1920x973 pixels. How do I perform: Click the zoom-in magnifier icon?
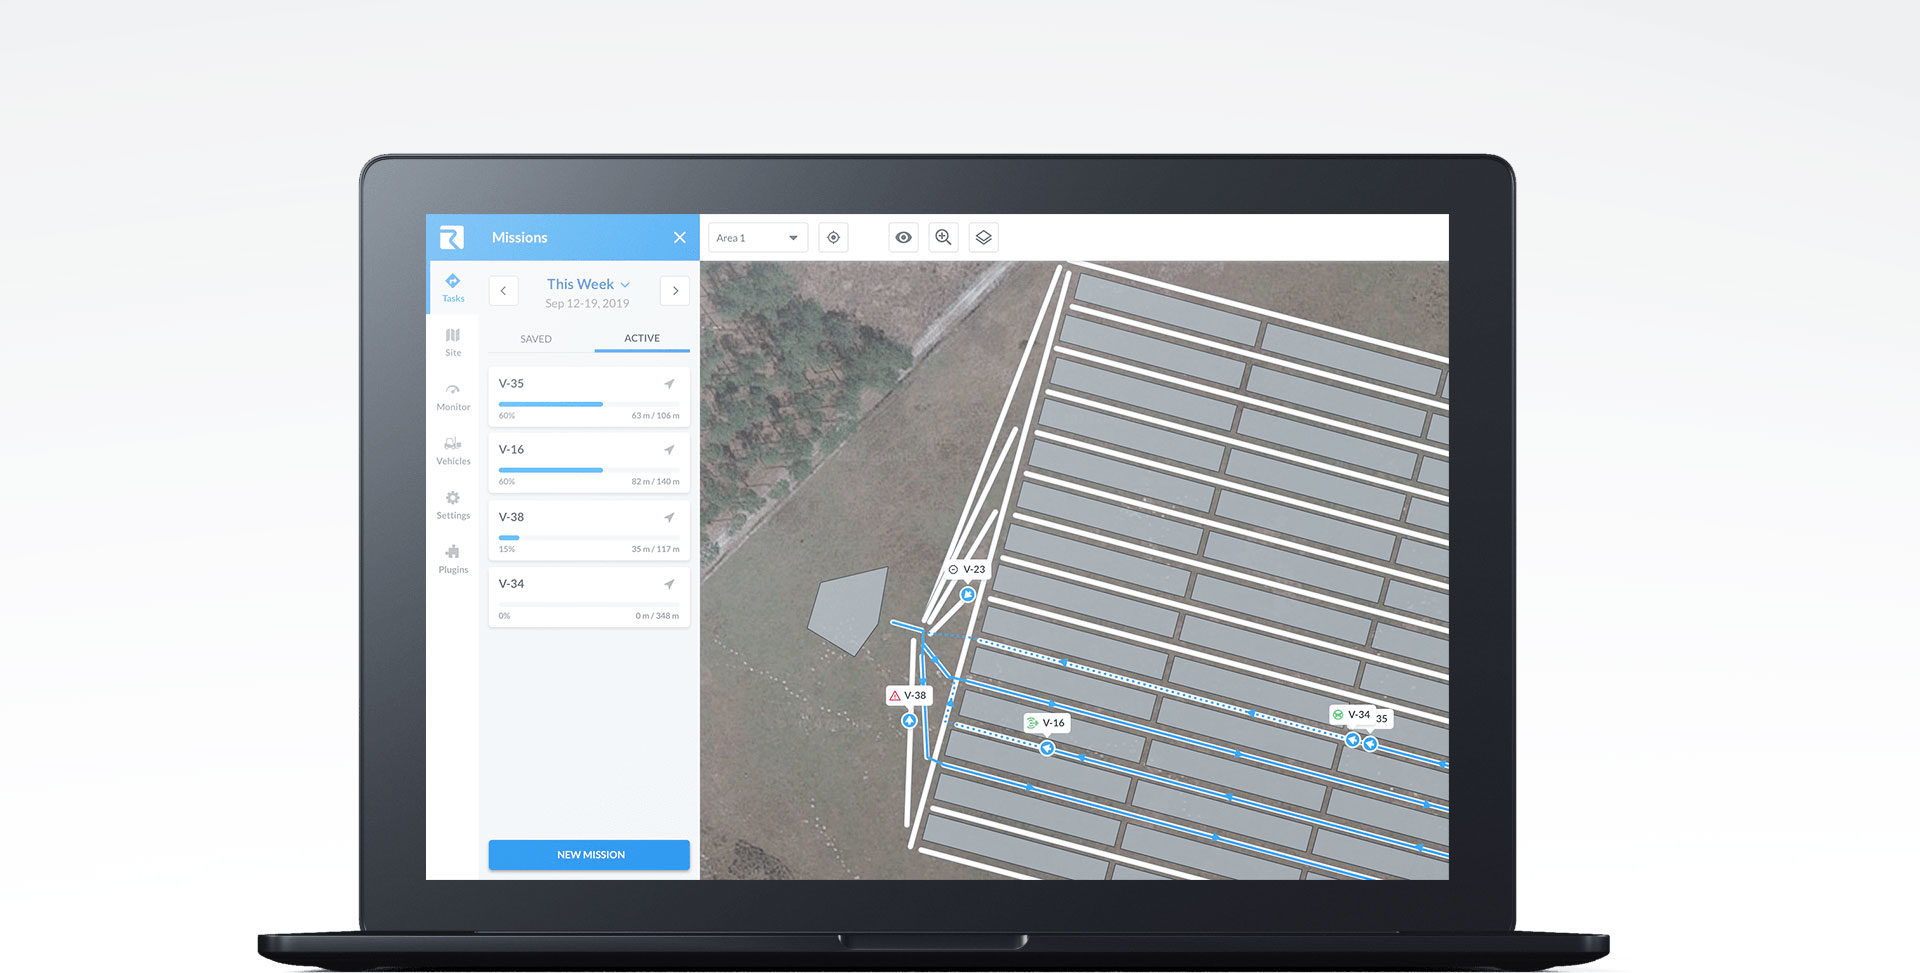(943, 237)
